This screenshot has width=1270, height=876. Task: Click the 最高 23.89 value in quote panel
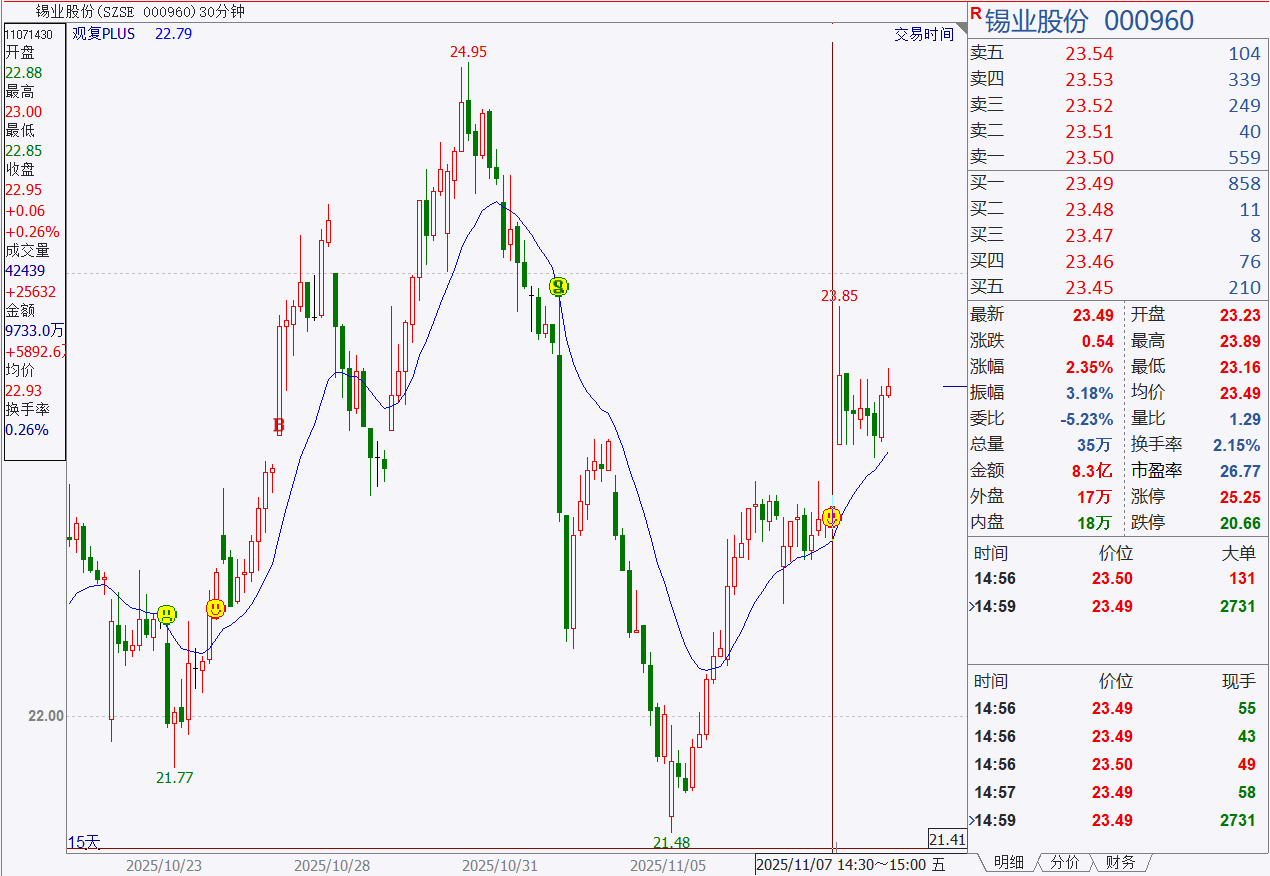pyautogui.click(x=1240, y=341)
